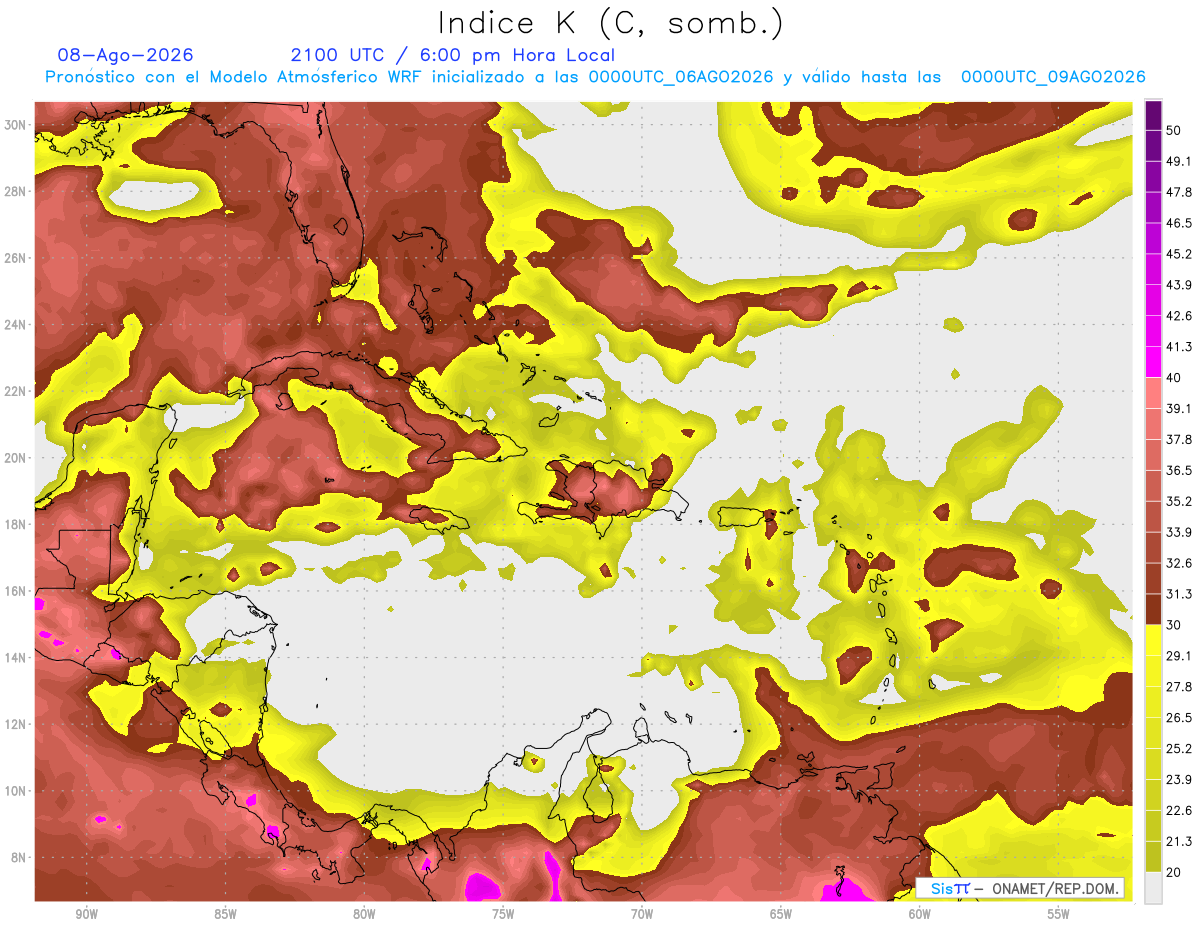
Task: Click the longitude axis label "65W"
Action: (x=781, y=914)
